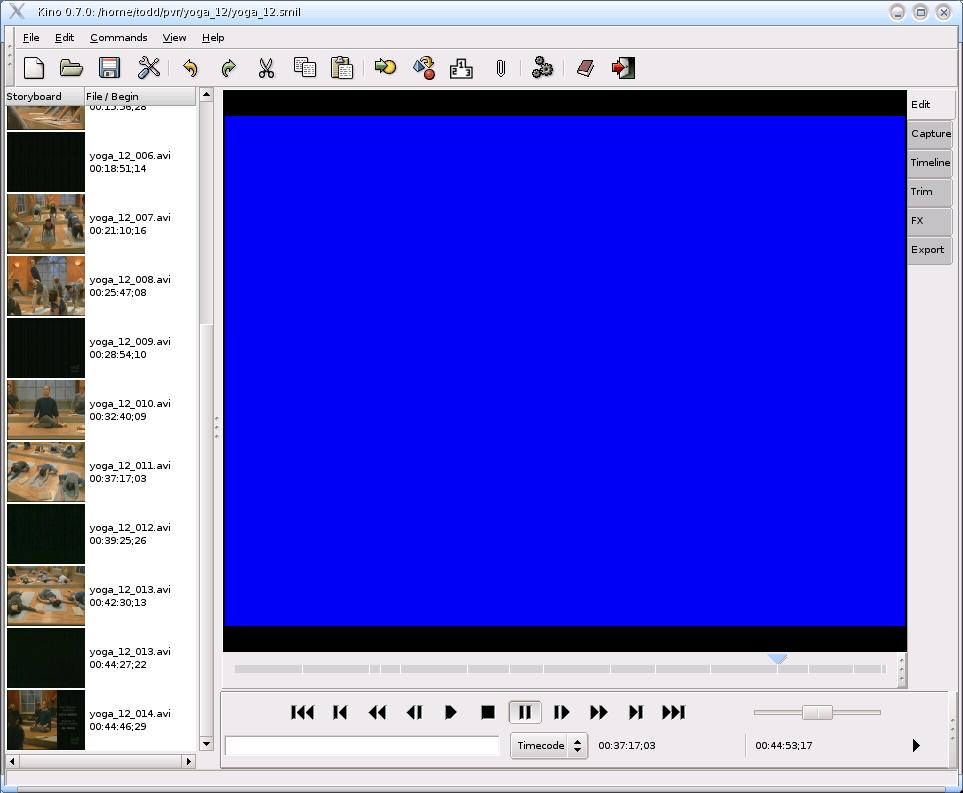Image resolution: width=963 pixels, height=793 pixels.
Task: Toggle the Pause button
Action: [x=524, y=713]
